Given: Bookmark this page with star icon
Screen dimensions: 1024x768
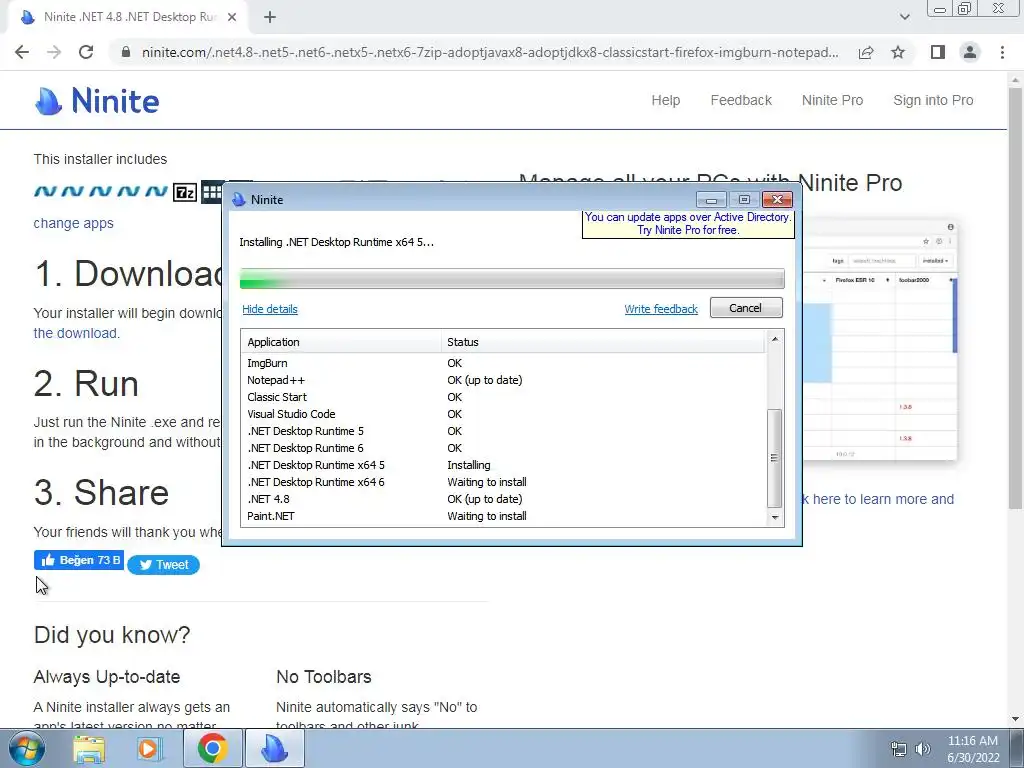Looking at the screenshot, I should [x=898, y=52].
